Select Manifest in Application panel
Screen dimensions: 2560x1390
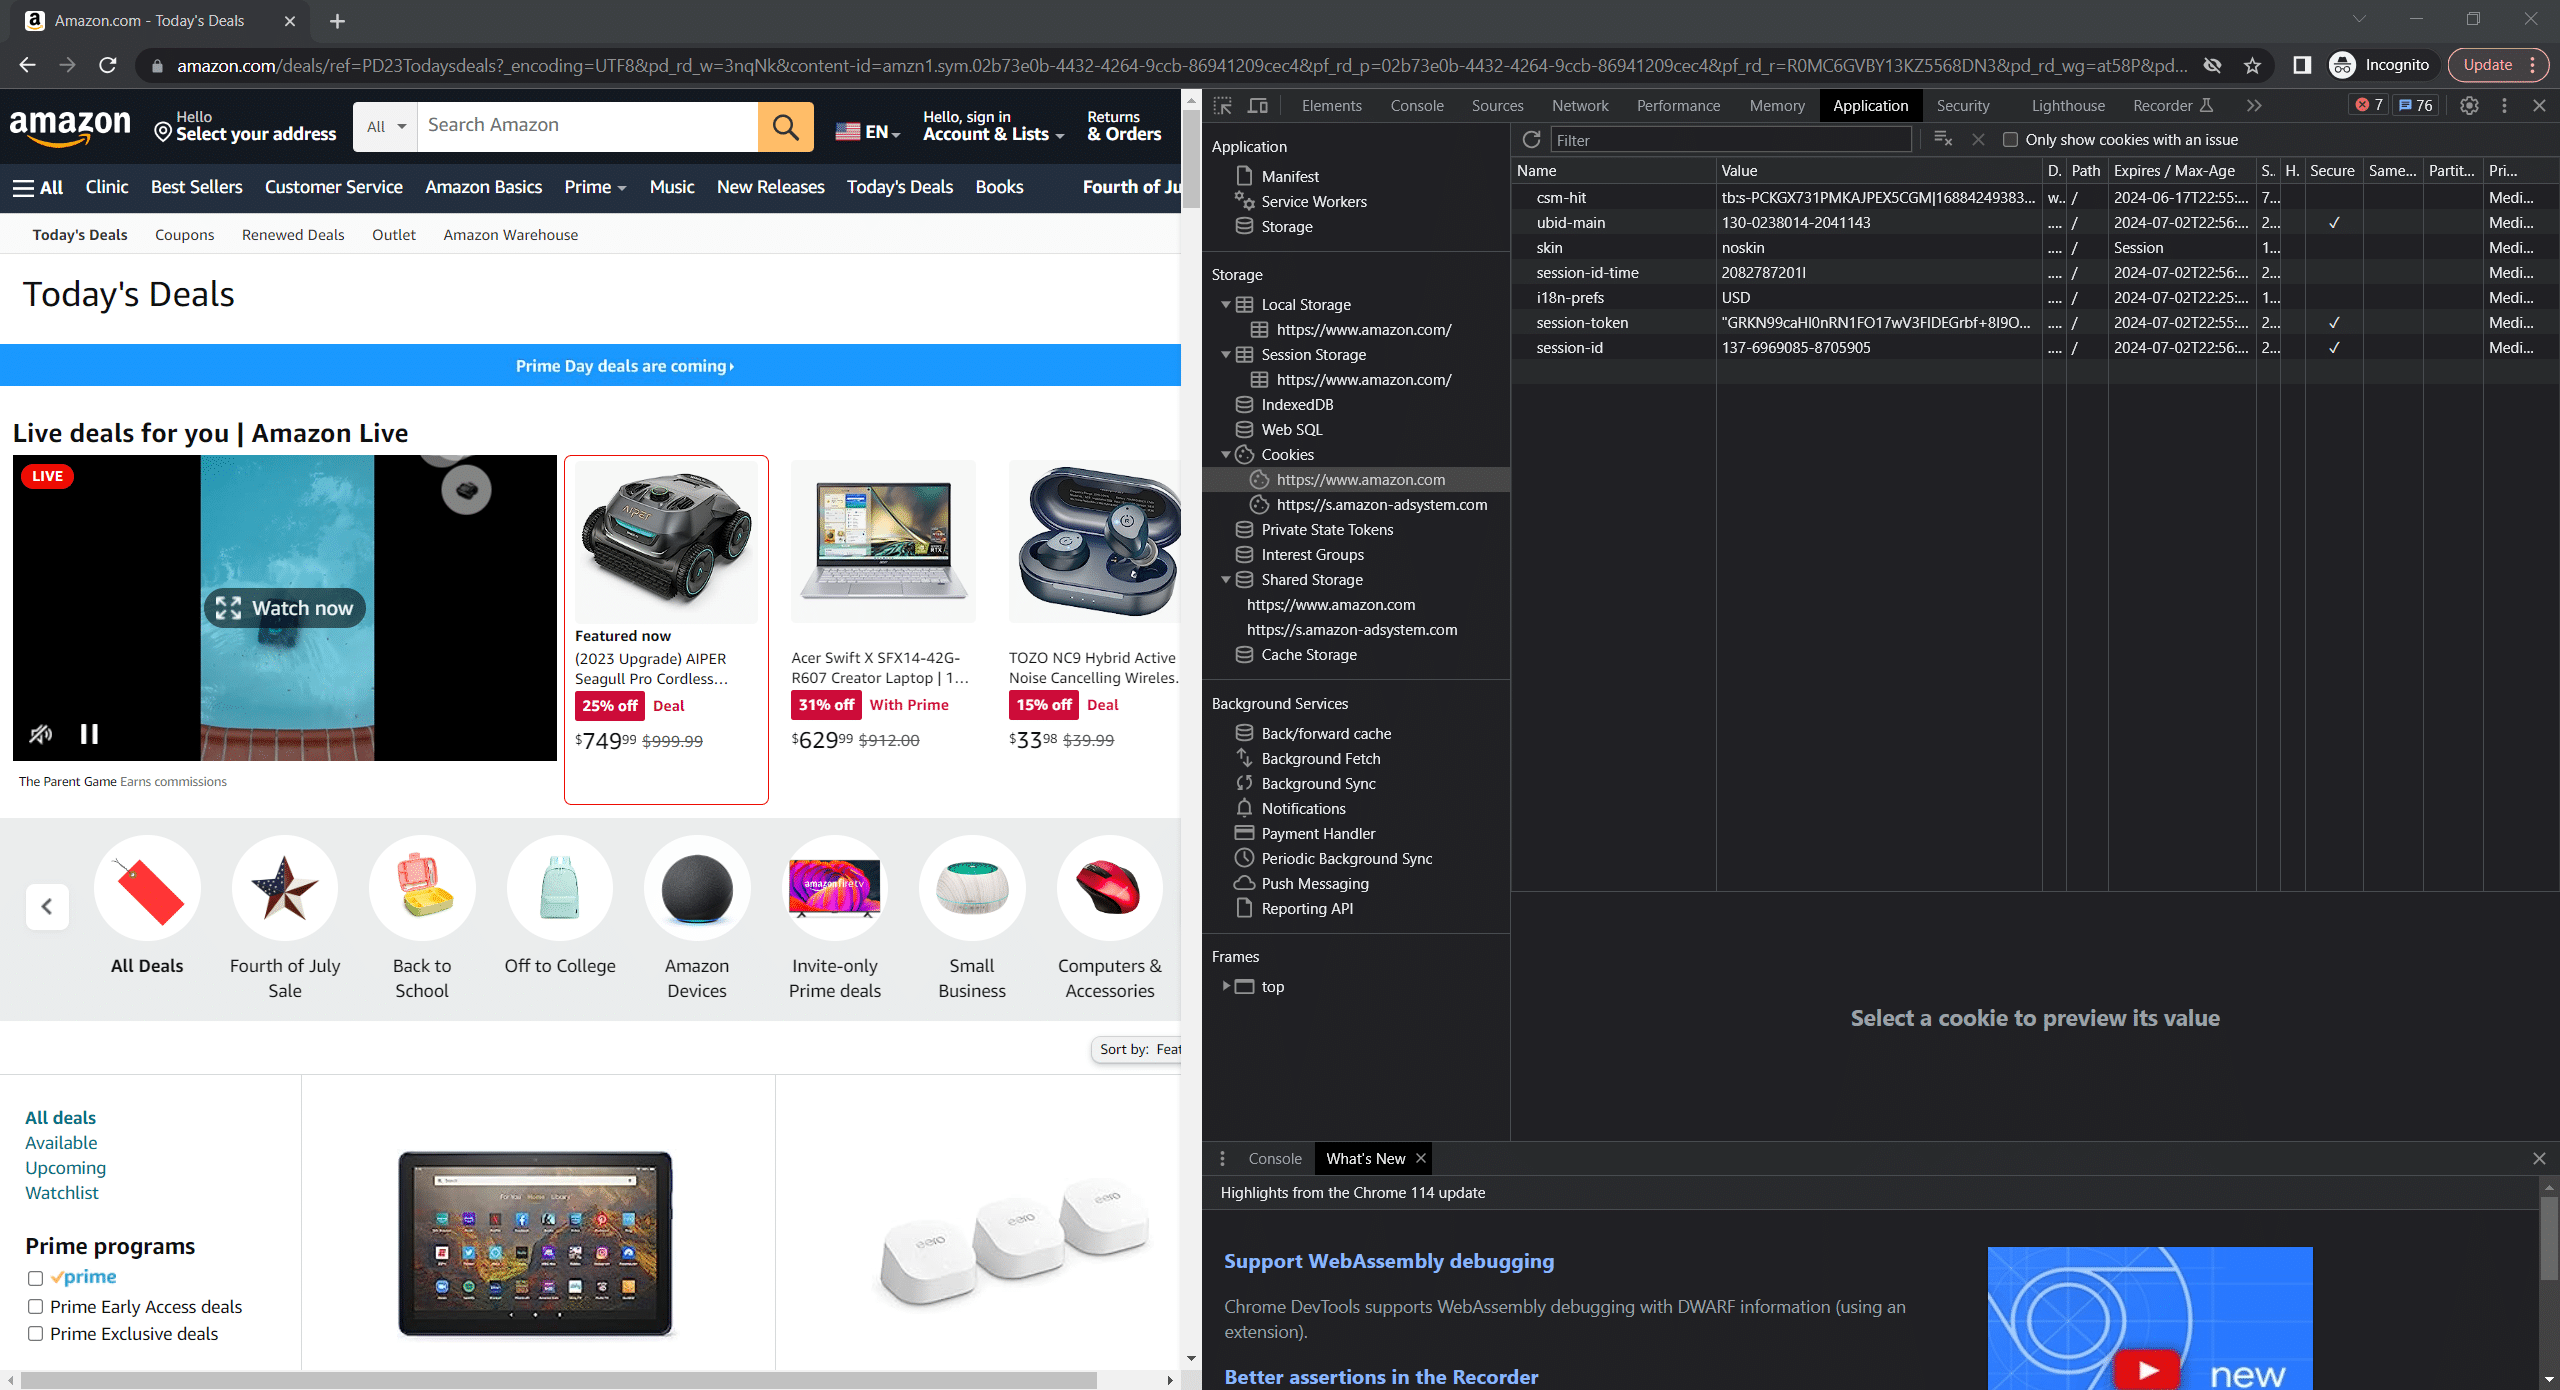coord(1289,176)
